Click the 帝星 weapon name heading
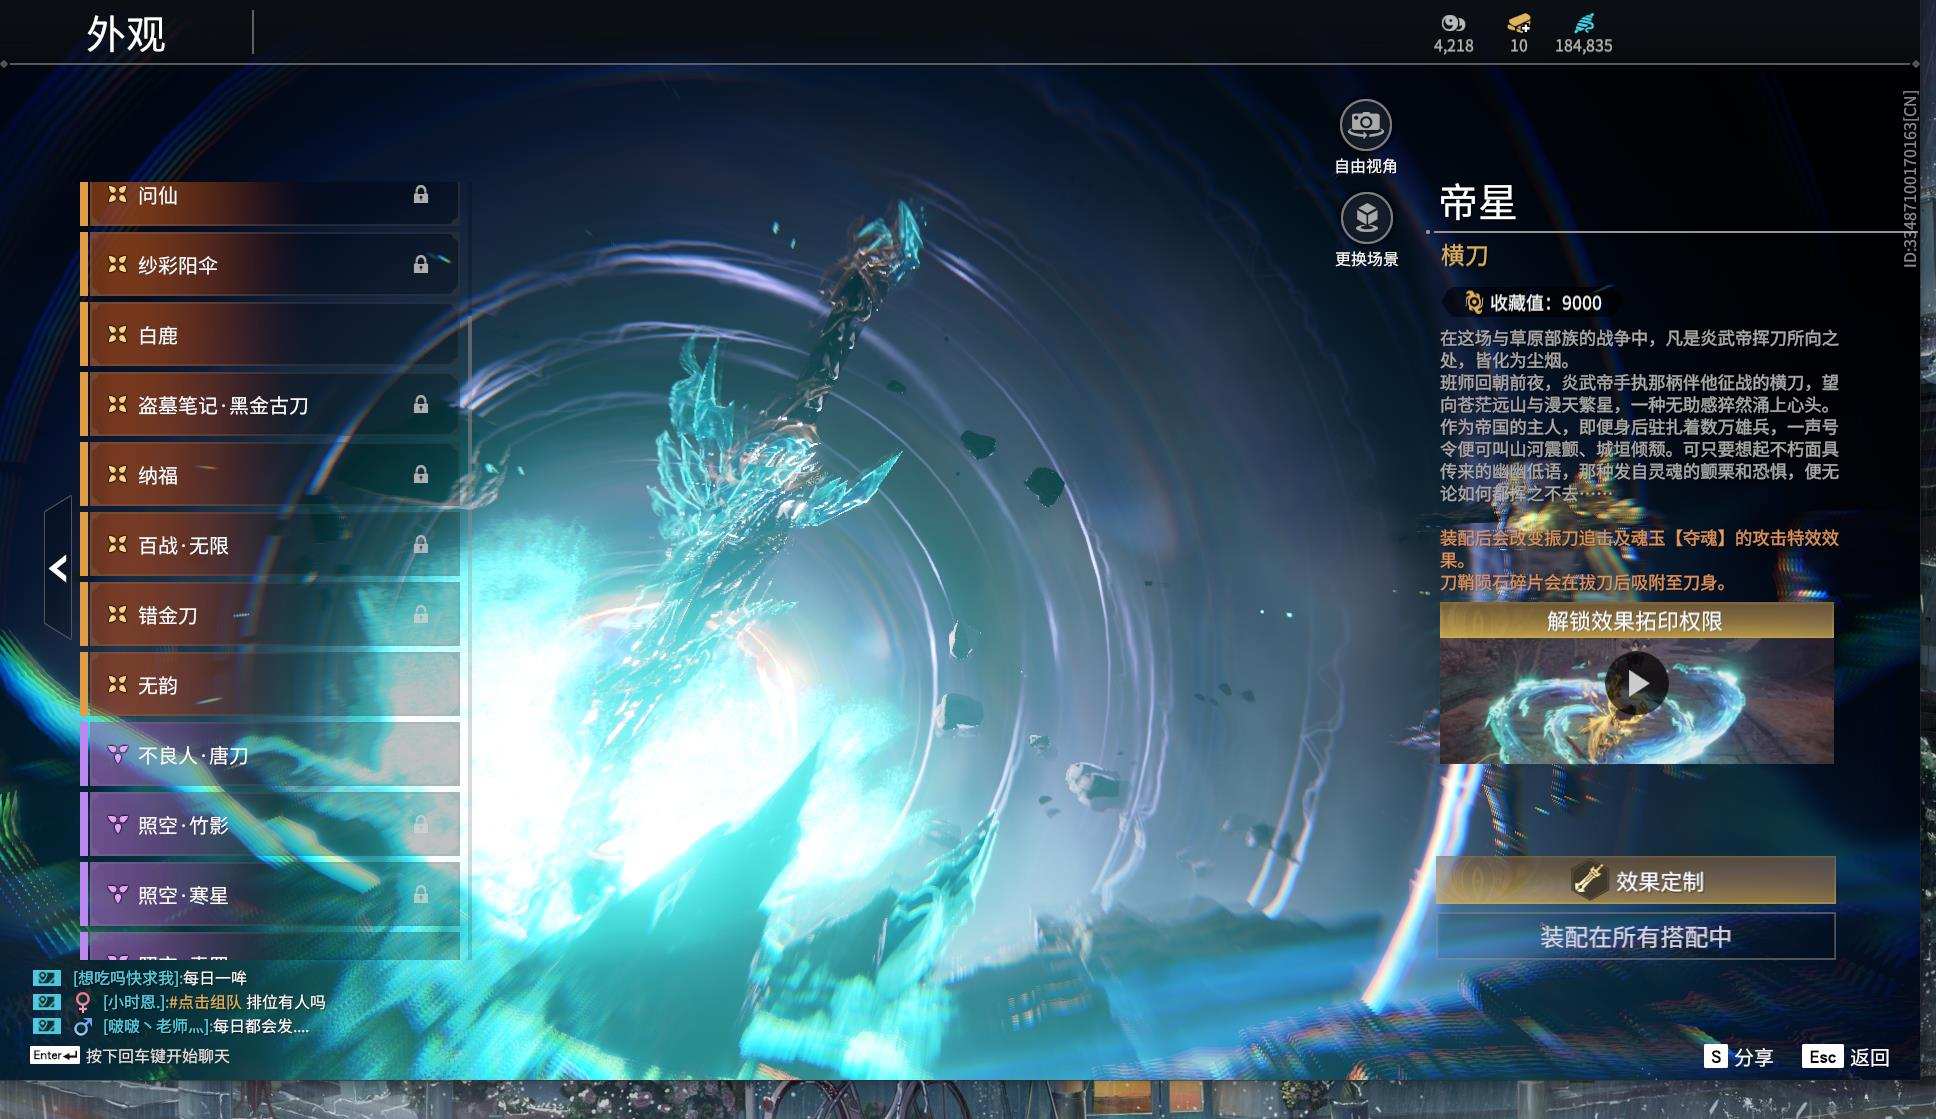This screenshot has height=1119, width=1936. coord(1478,203)
